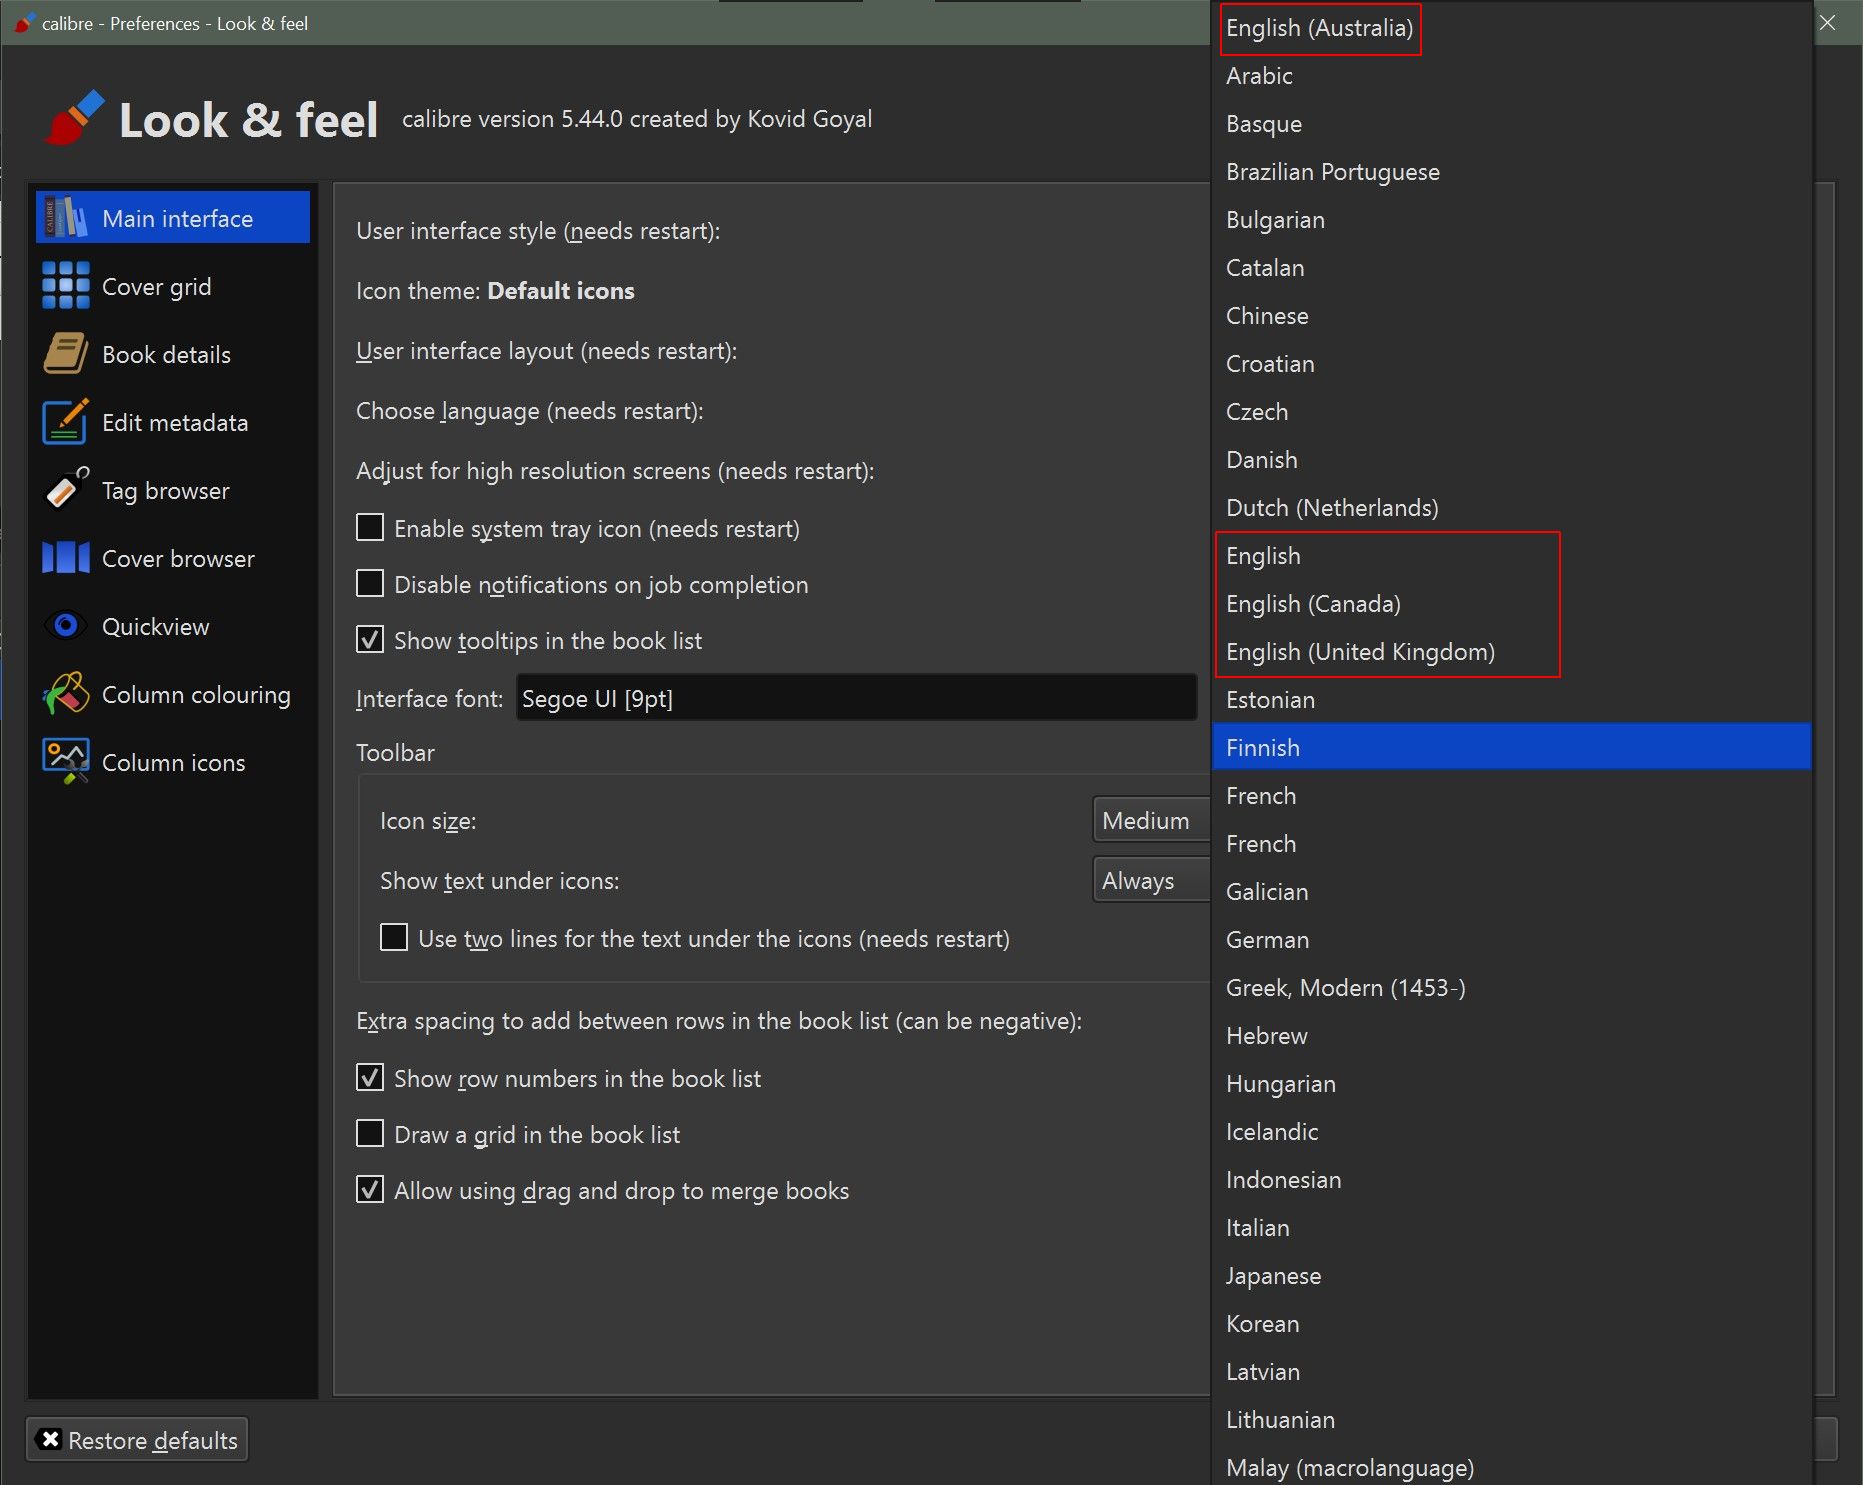Click the Interface font Segoe UI field
Screen dimensions: 1863x1485
[856, 698]
